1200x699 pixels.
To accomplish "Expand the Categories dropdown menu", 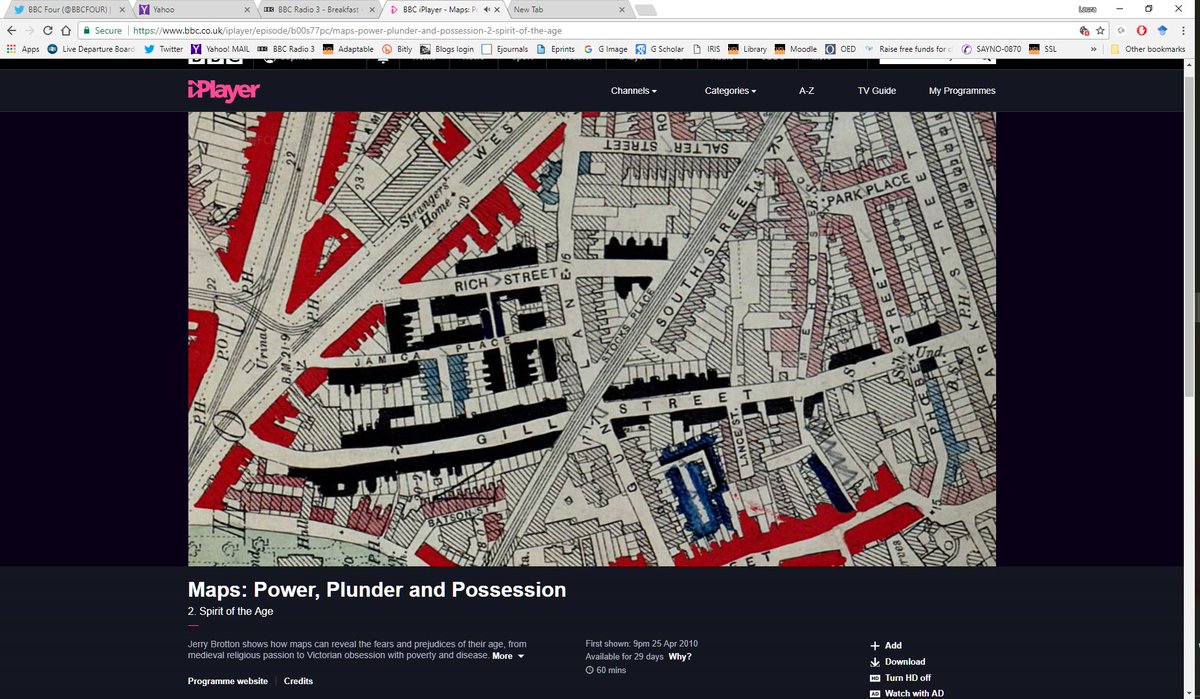I will pyautogui.click(x=730, y=91).
